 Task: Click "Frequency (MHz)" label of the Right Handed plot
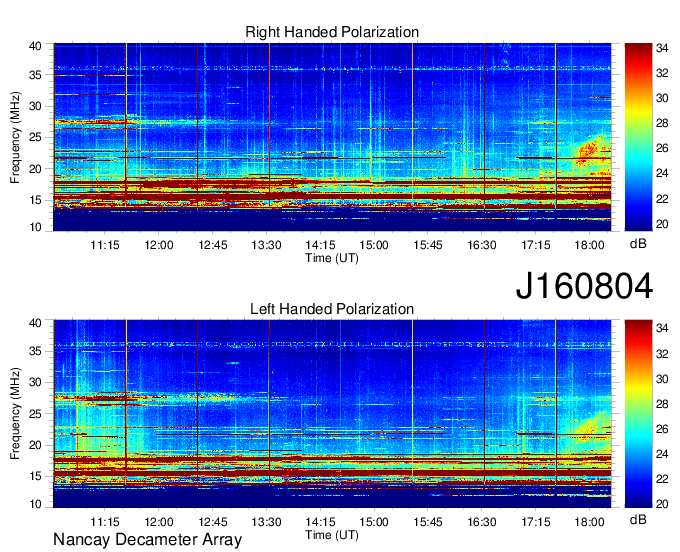[x=15, y=137]
